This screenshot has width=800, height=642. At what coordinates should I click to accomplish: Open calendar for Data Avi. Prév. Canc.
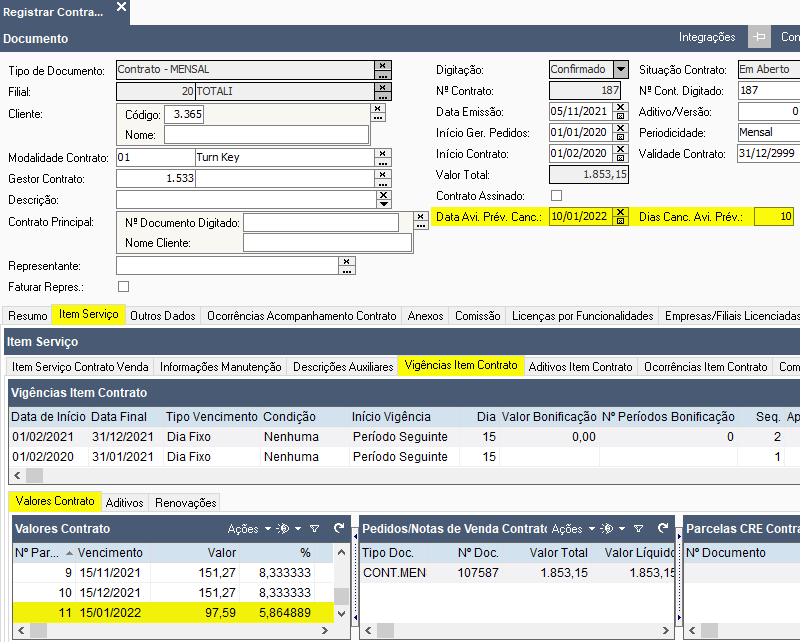pos(620,221)
